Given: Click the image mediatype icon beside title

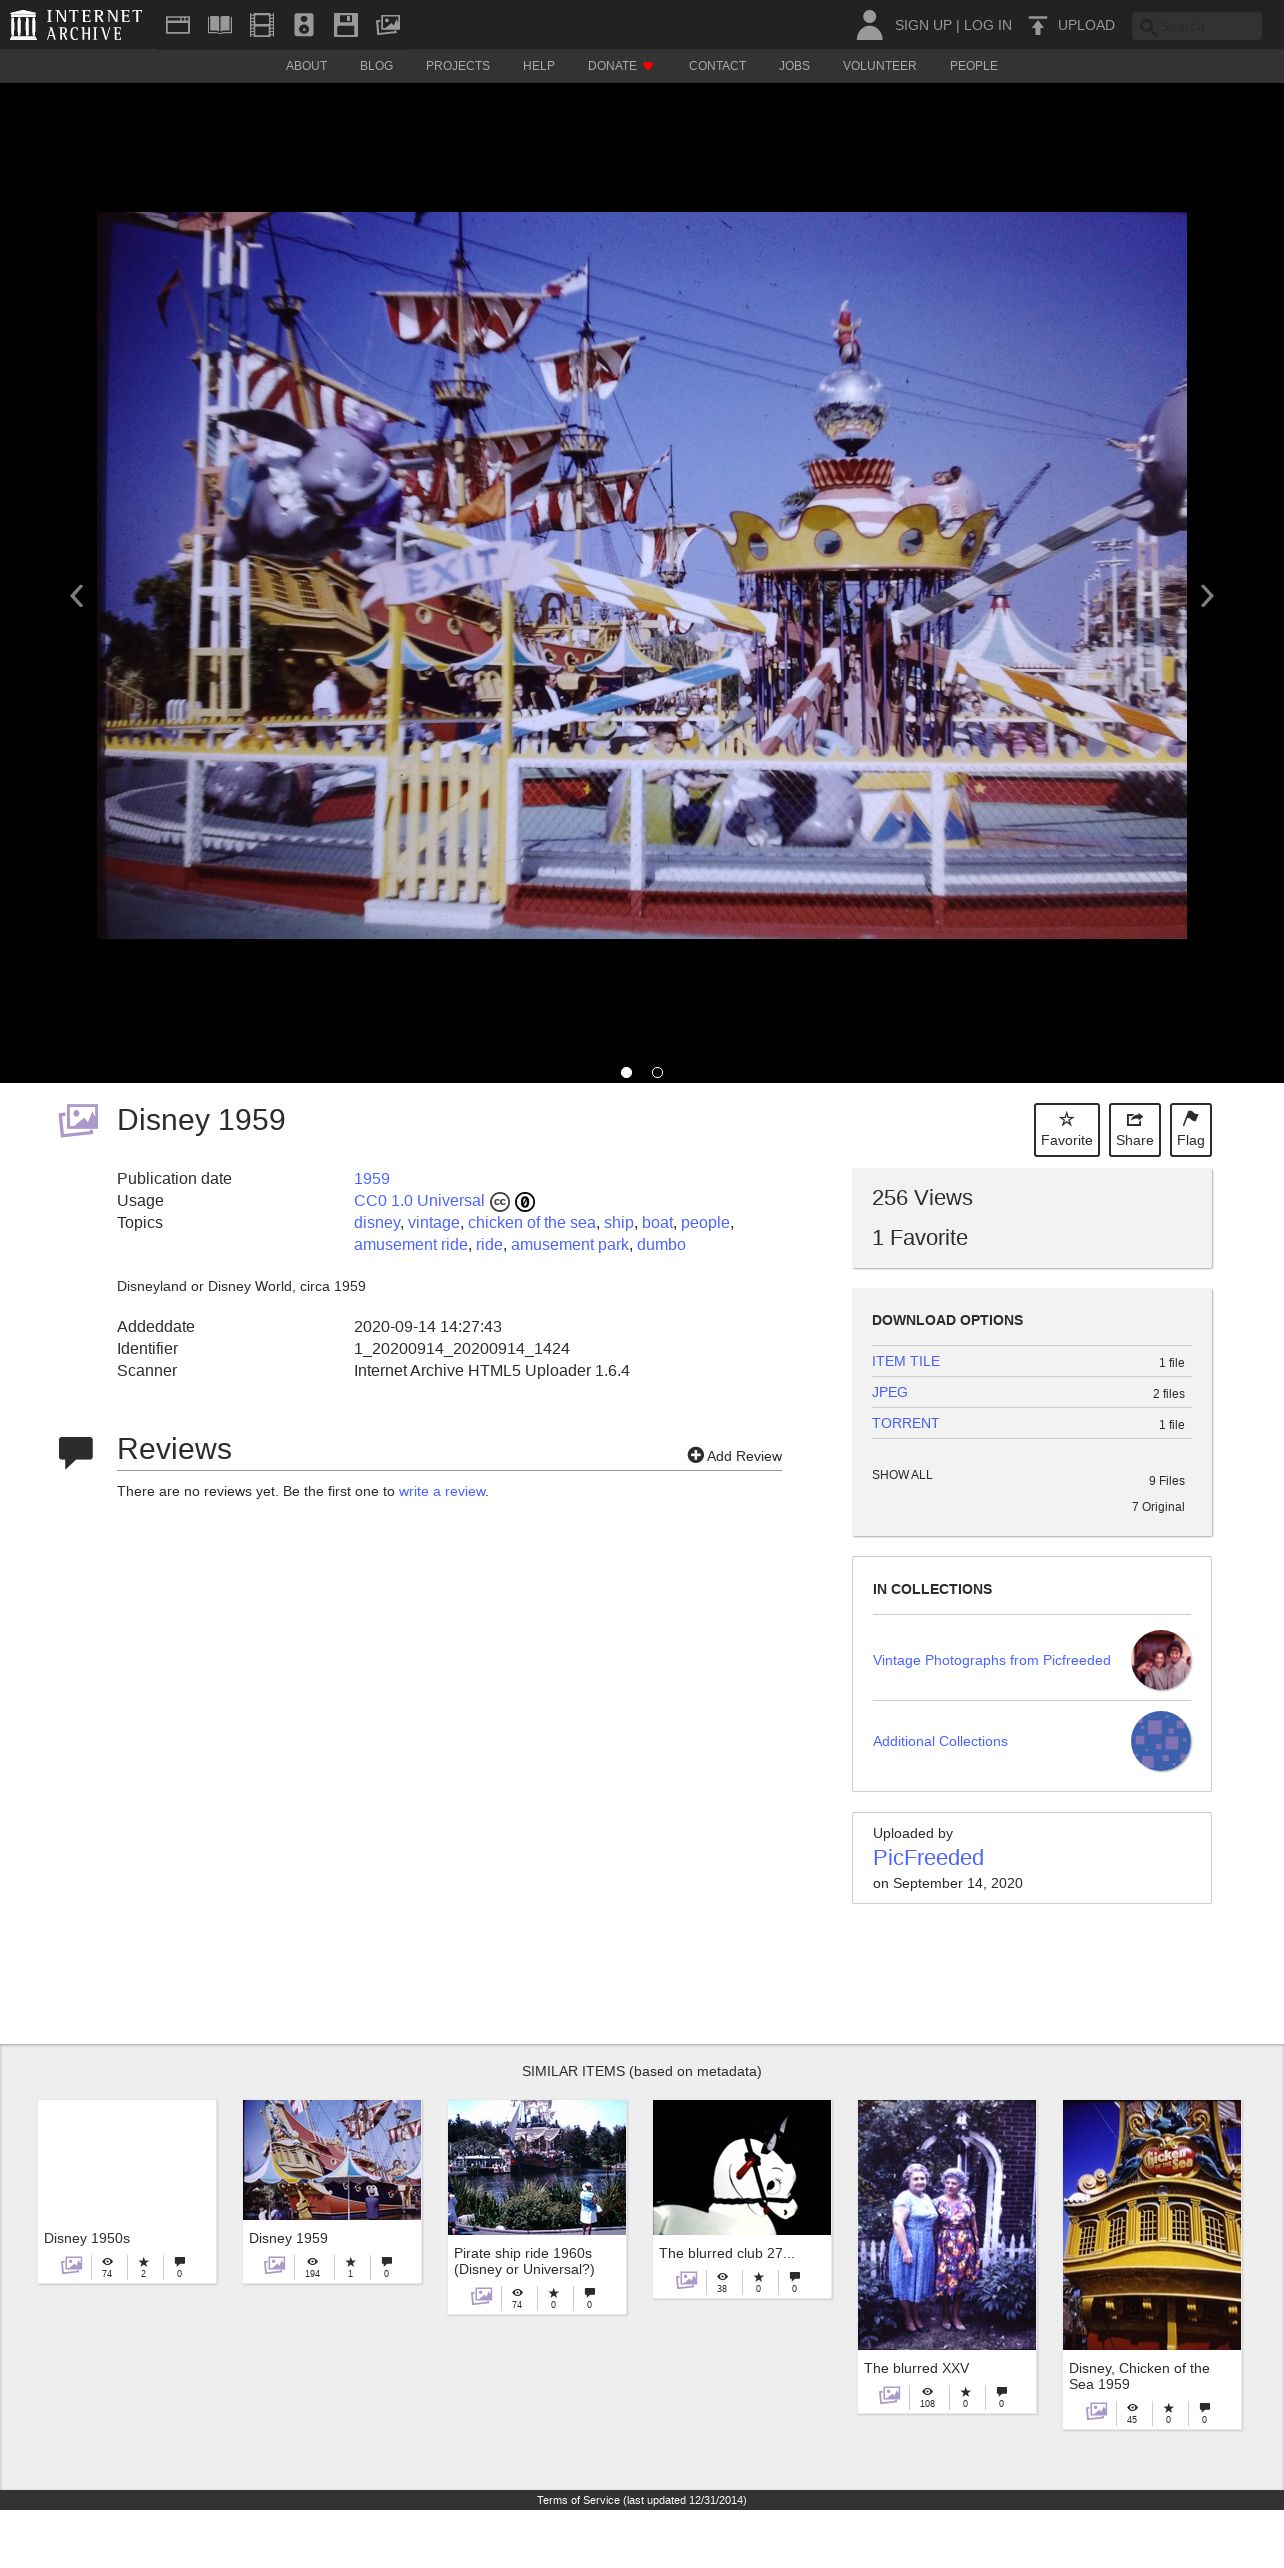Looking at the screenshot, I should pos(78,1120).
